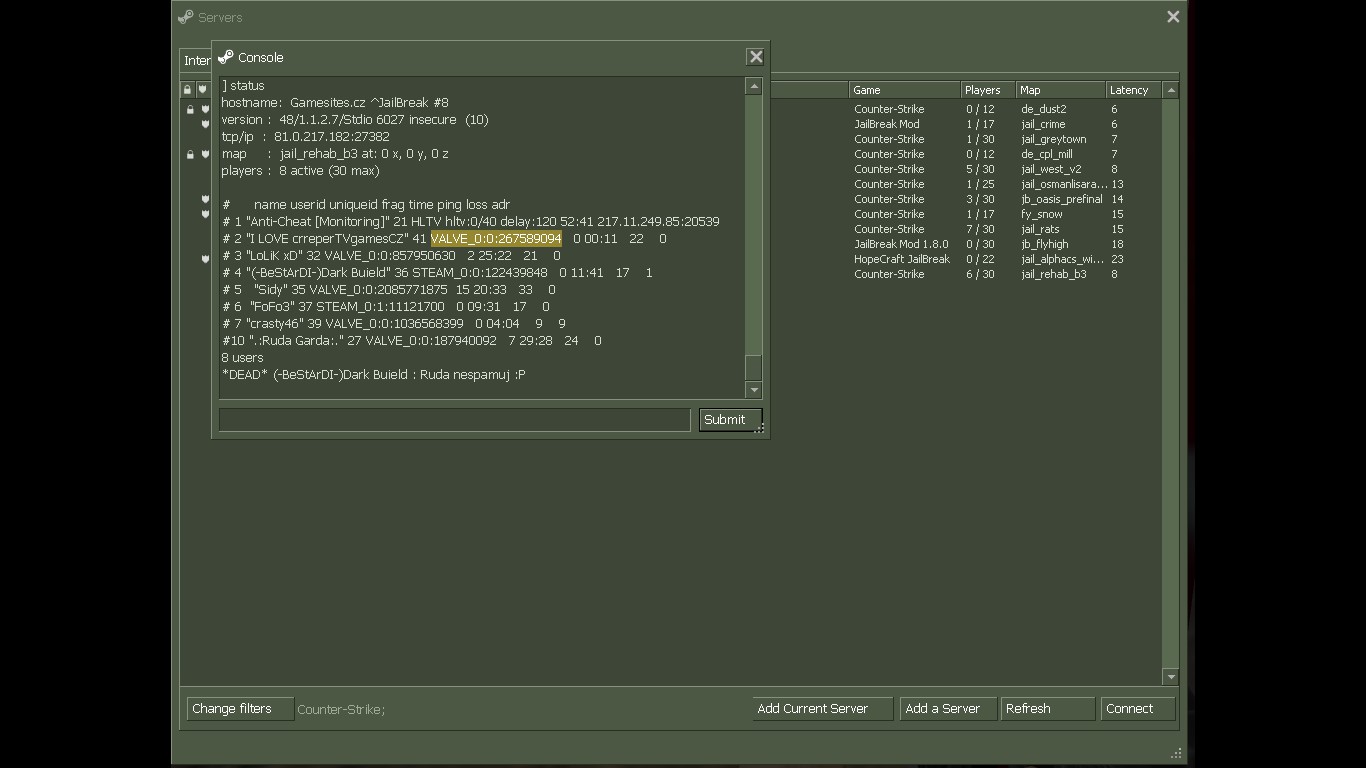
Task: Click the server list scrollbar up arrow
Action: point(1171,90)
